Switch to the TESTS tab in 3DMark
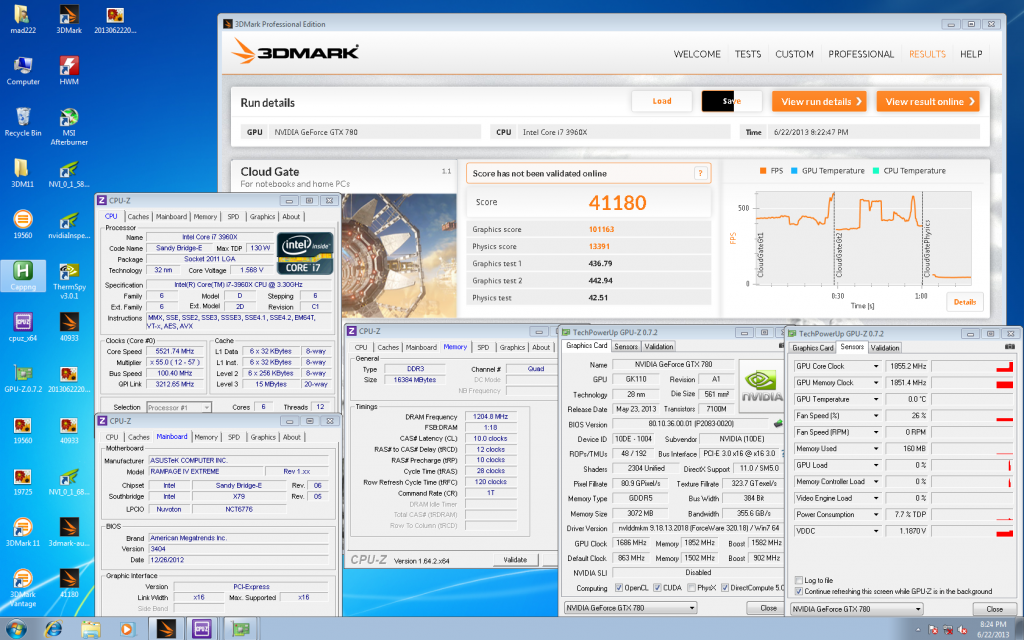Viewport: 1024px width, 640px height. pyautogui.click(x=747, y=54)
